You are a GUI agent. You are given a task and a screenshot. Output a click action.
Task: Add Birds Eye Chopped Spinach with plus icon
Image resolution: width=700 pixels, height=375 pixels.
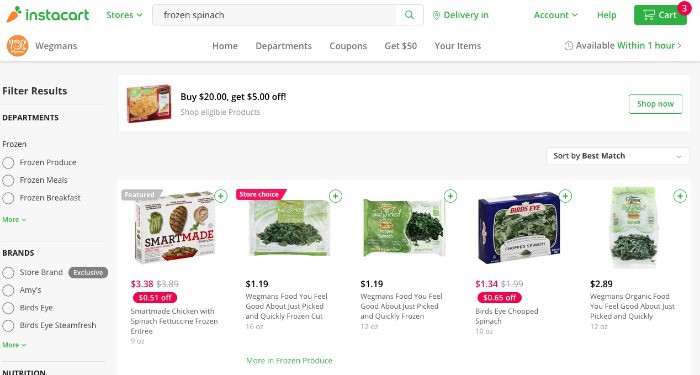[x=565, y=196]
